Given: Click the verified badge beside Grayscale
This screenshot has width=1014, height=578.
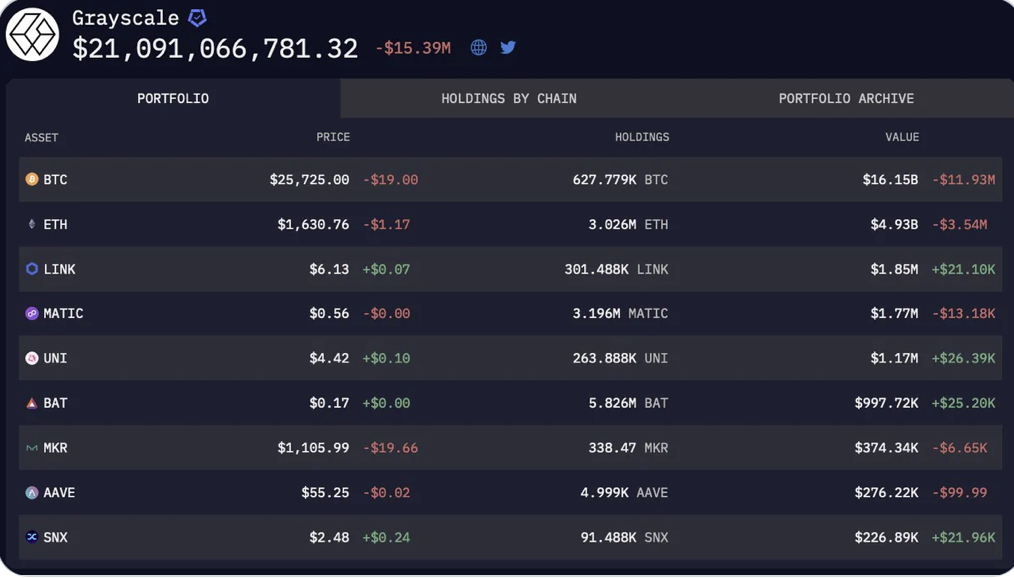Looking at the screenshot, I should point(197,18).
